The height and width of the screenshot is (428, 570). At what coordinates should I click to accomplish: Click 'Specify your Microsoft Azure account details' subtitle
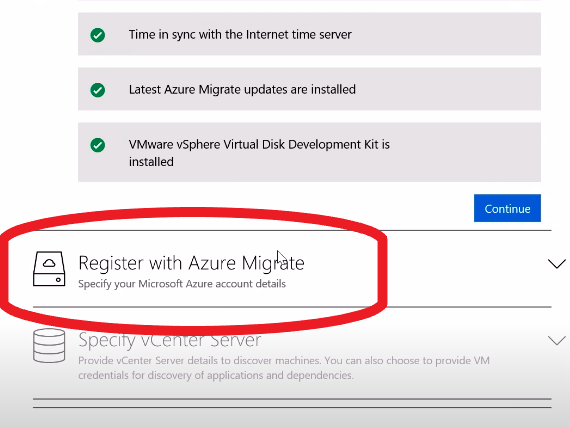(x=182, y=284)
